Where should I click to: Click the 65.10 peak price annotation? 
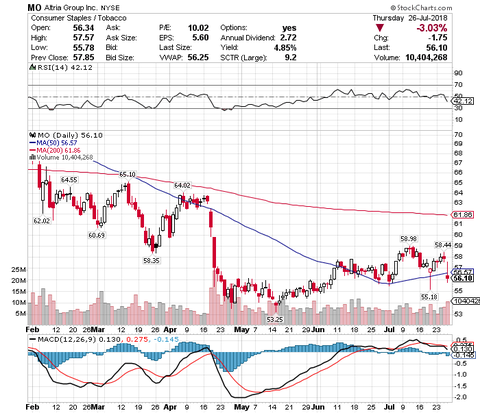point(127,174)
